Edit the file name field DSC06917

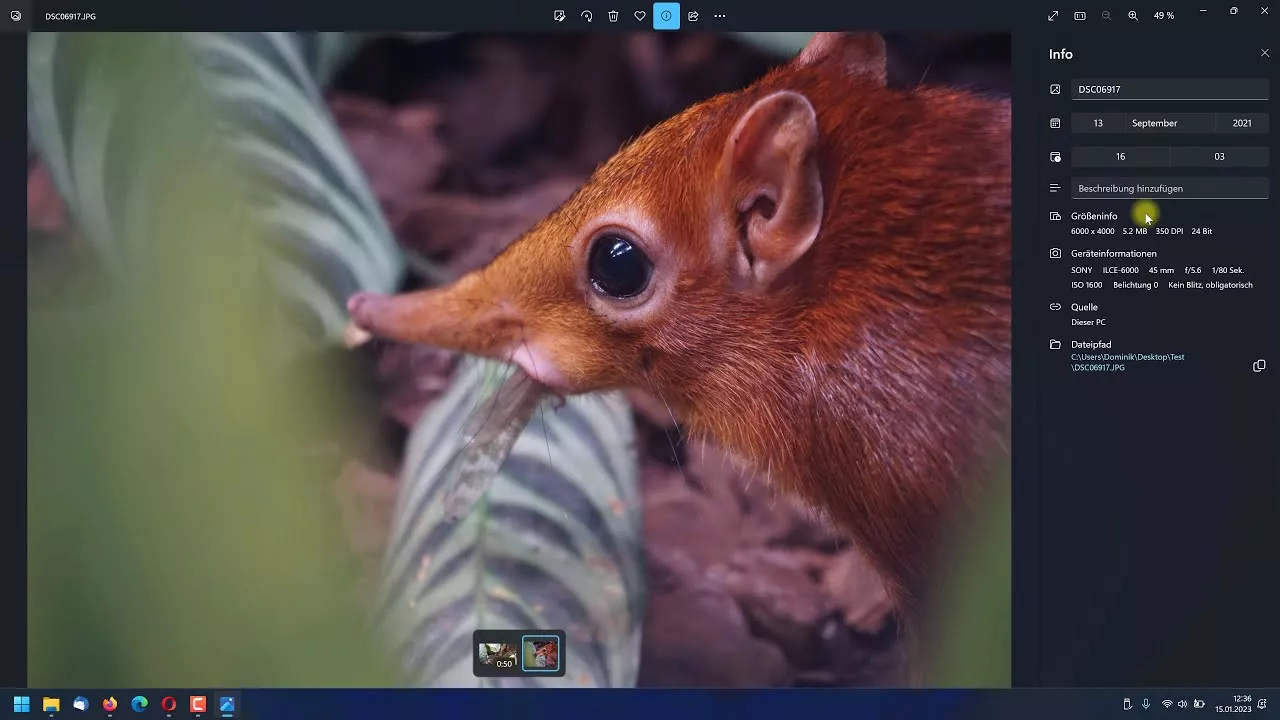1169,89
